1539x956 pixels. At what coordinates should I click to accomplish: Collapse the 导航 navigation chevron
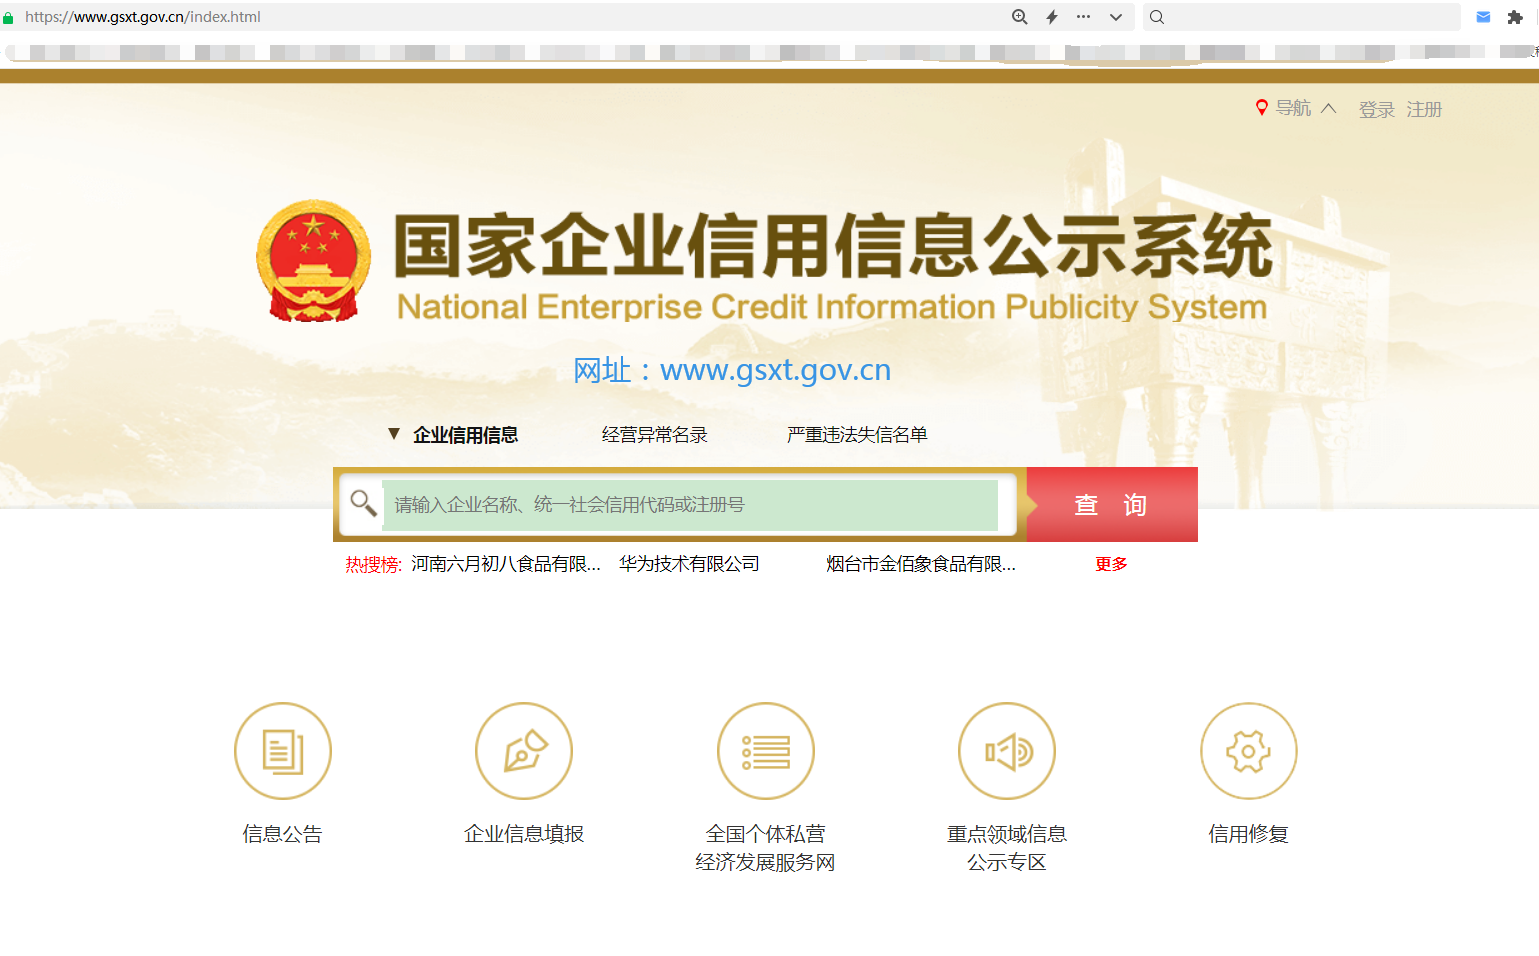pyautogui.click(x=1328, y=108)
